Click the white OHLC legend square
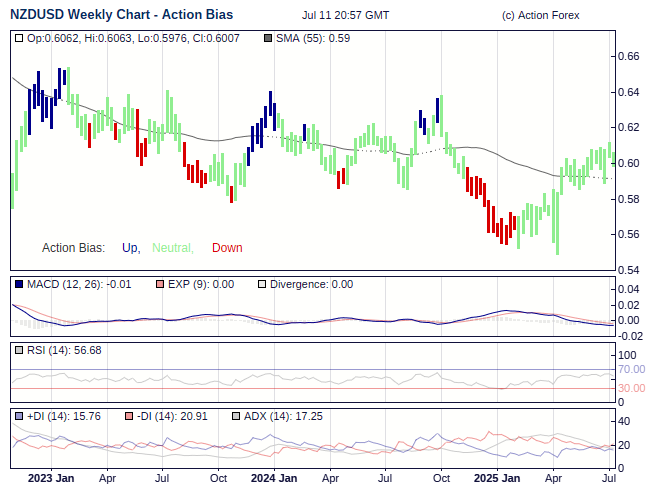Viewport: 650px width, 489px height. coord(19,38)
